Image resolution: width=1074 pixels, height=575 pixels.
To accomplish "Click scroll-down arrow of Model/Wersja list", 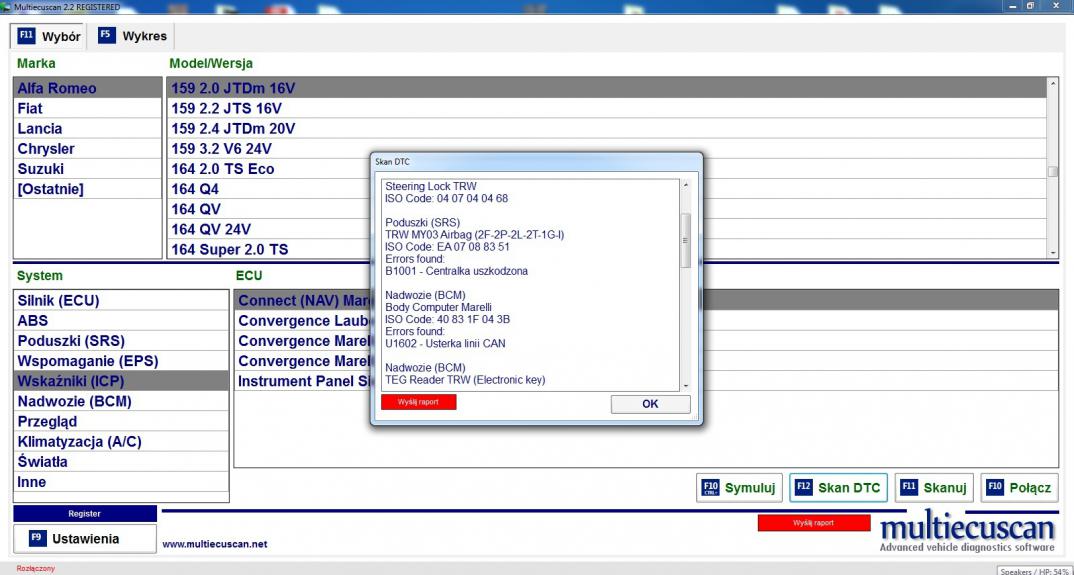I will pyautogui.click(x=1053, y=252).
